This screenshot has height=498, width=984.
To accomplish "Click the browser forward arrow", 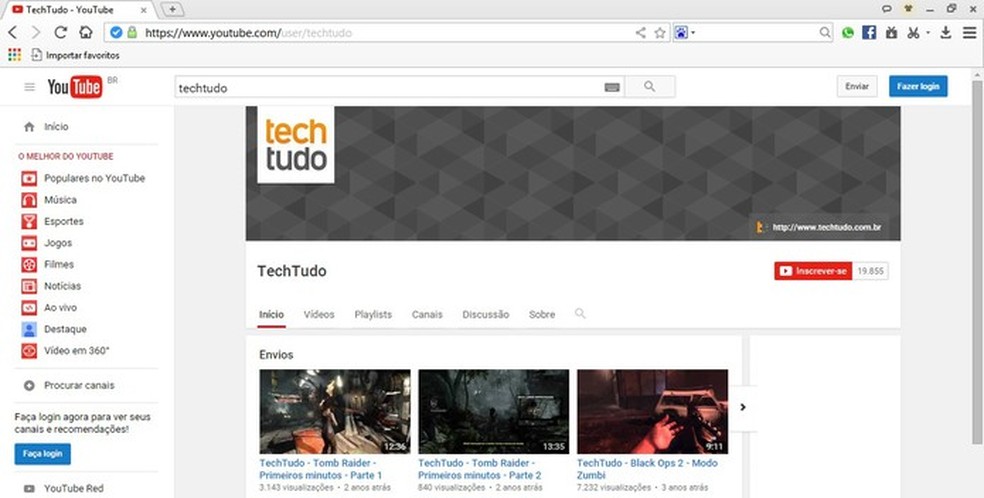I will [36, 33].
